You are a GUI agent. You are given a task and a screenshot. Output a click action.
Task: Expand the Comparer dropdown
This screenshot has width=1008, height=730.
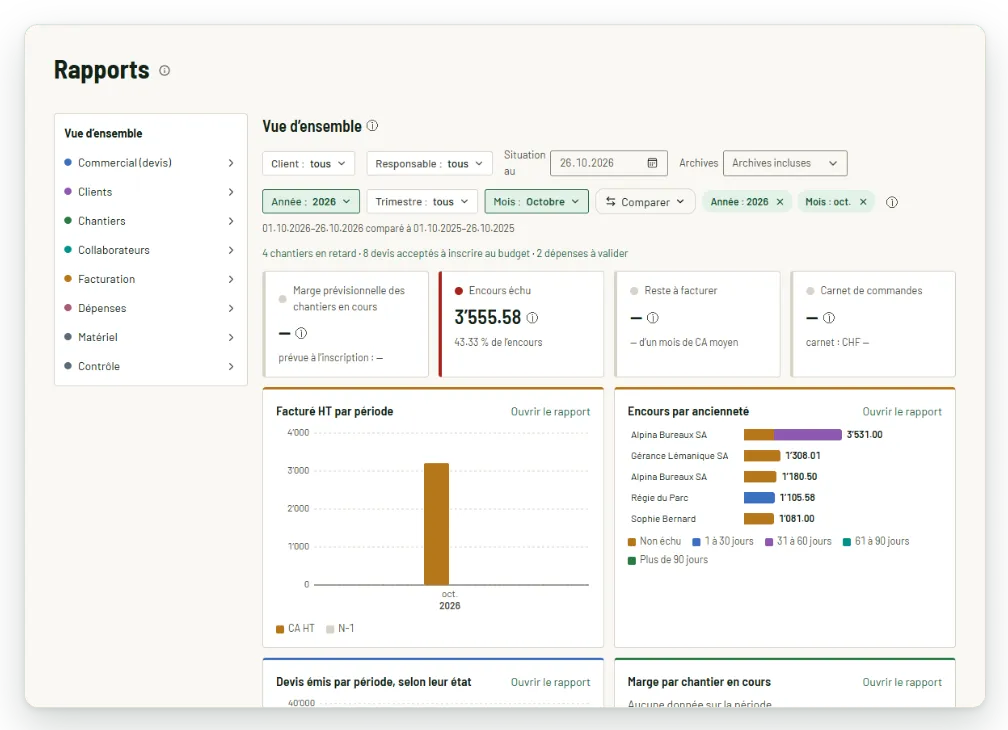pos(645,202)
